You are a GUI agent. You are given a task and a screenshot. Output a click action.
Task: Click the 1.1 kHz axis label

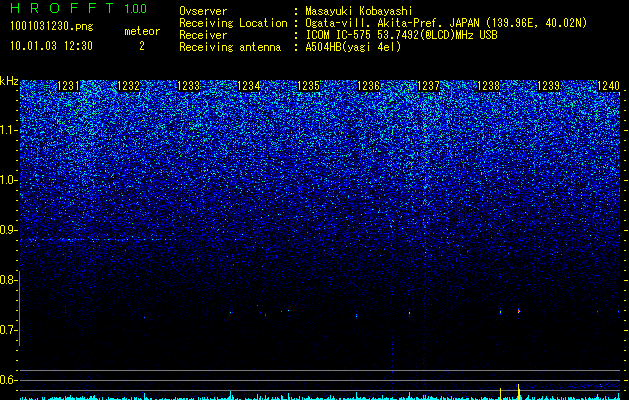click(x=8, y=130)
